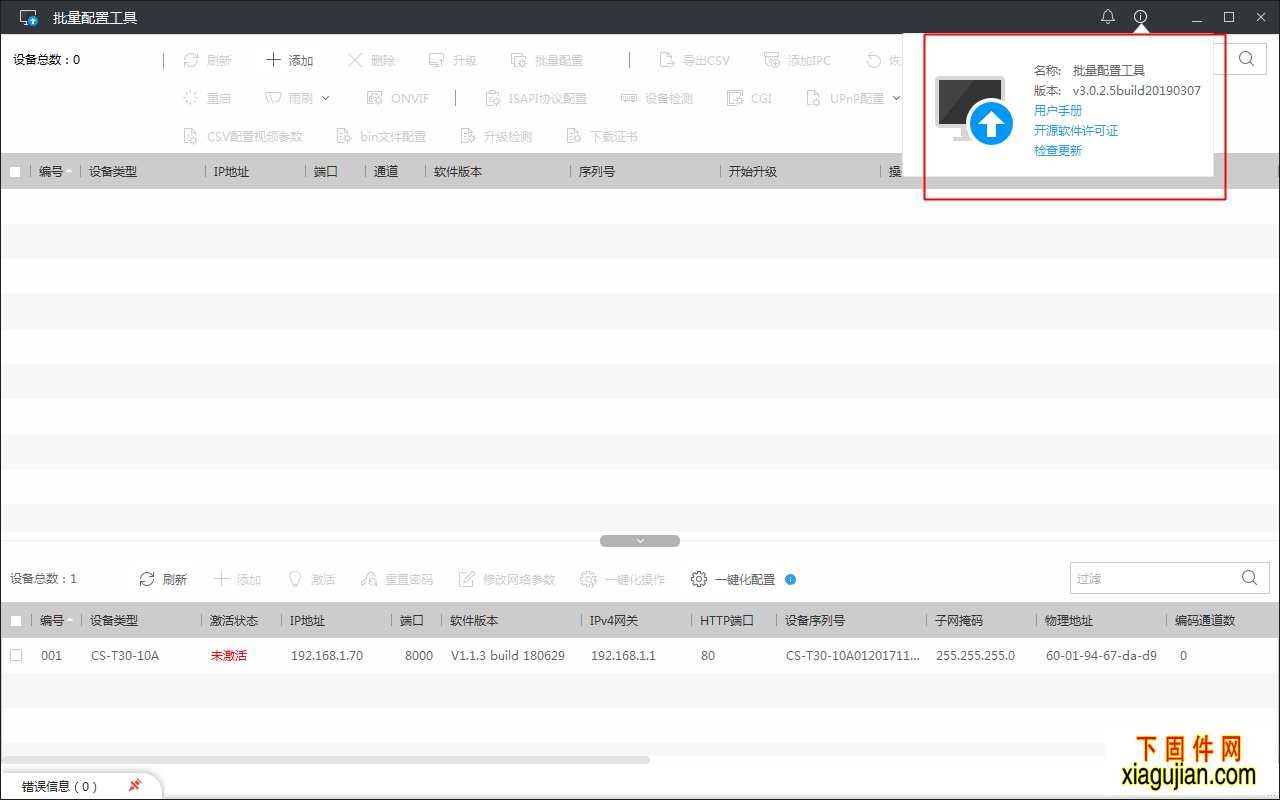Click 激活 activate button

[311, 579]
